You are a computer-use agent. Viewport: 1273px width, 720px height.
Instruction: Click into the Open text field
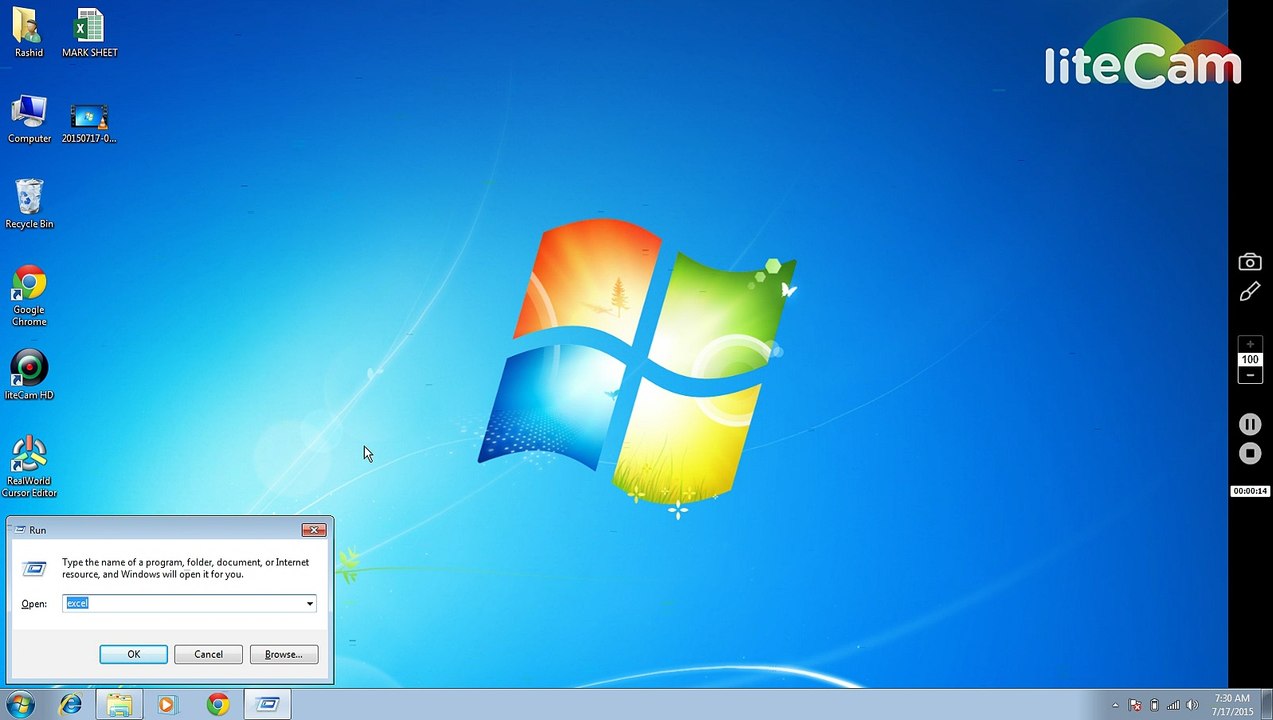coord(184,603)
